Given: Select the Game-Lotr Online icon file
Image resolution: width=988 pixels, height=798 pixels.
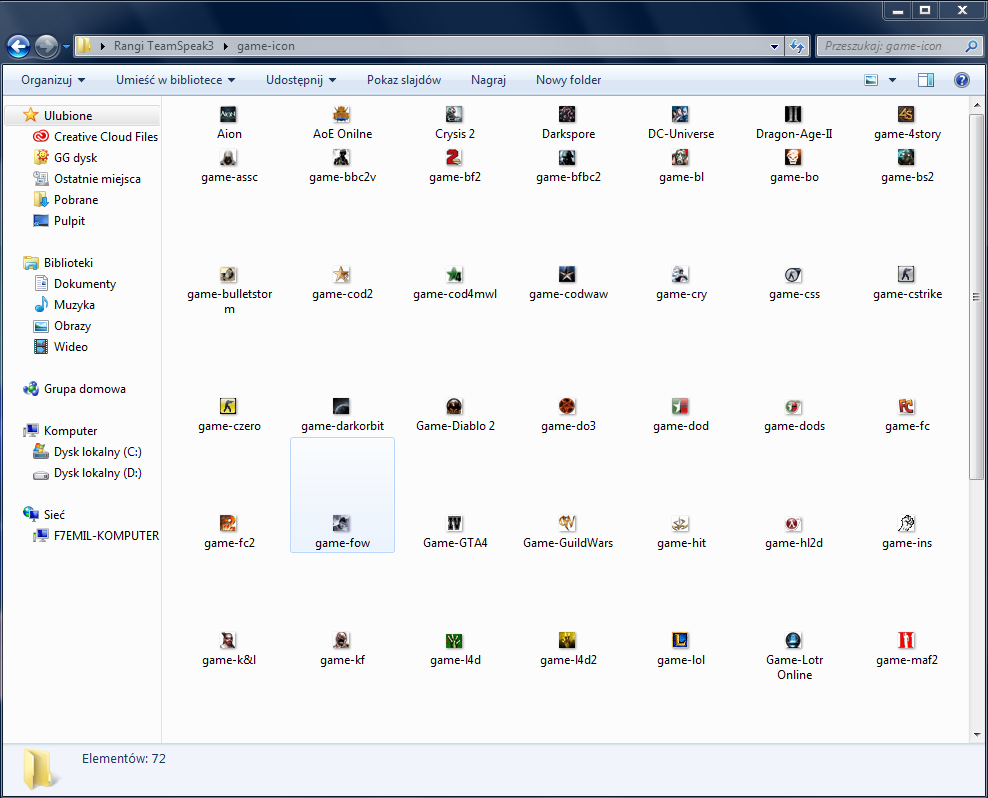Looking at the screenshot, I should point(794,656).
